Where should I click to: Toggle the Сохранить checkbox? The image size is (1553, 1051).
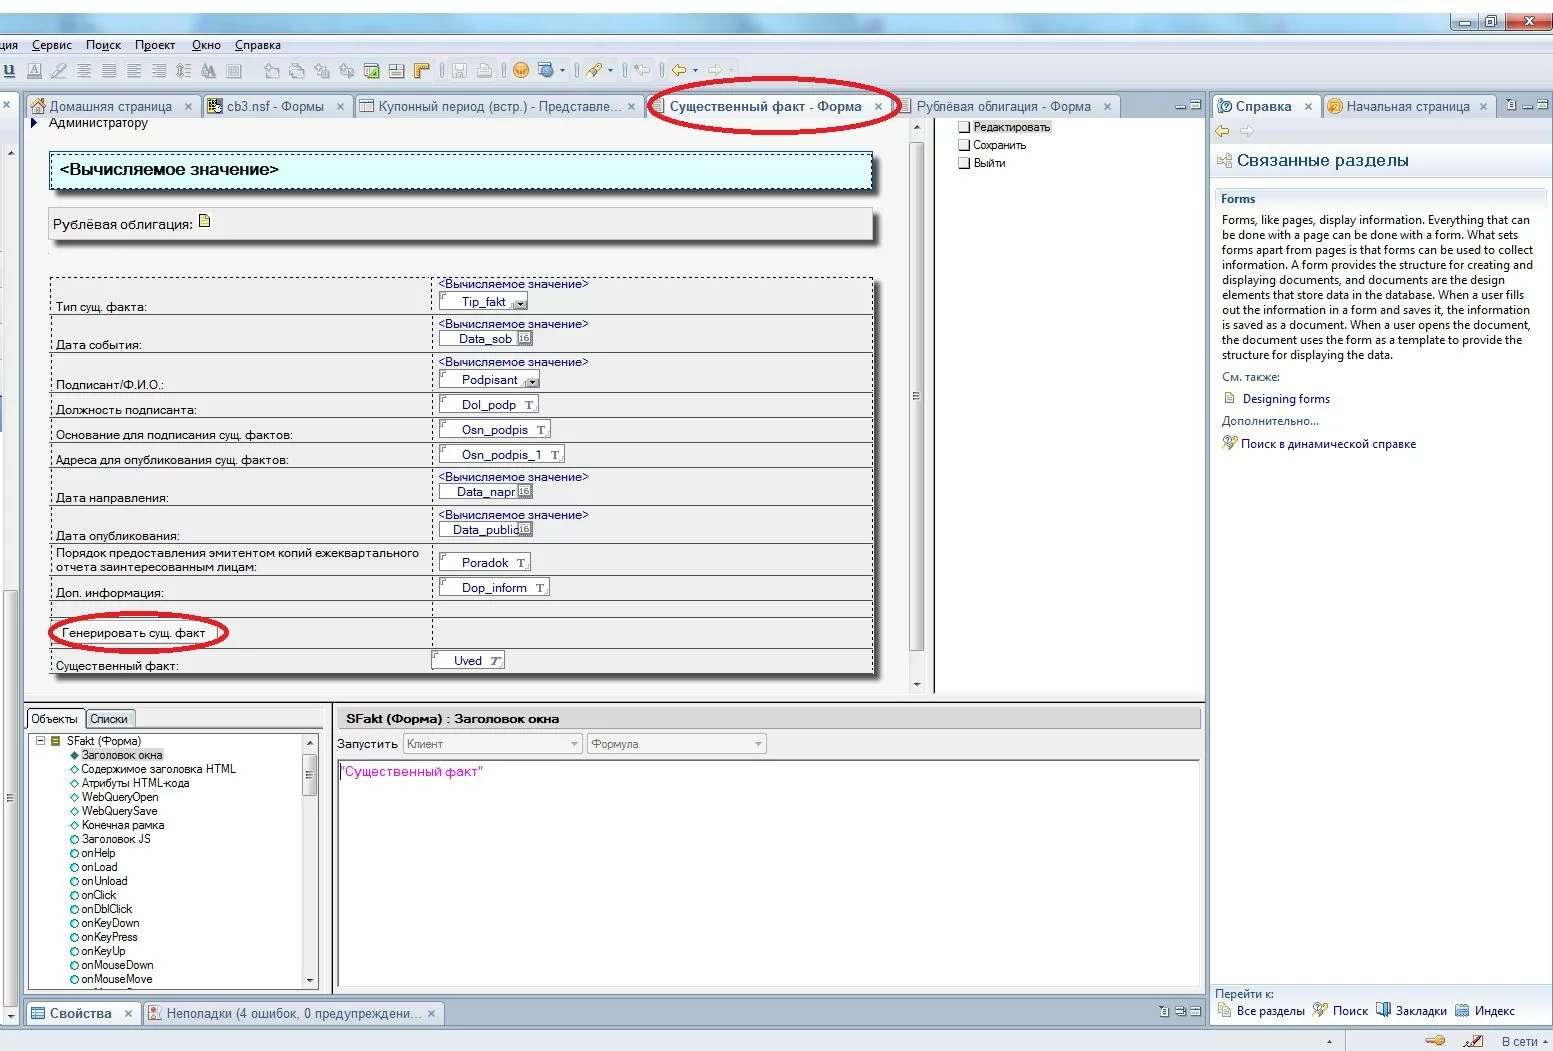coord(964,145)
